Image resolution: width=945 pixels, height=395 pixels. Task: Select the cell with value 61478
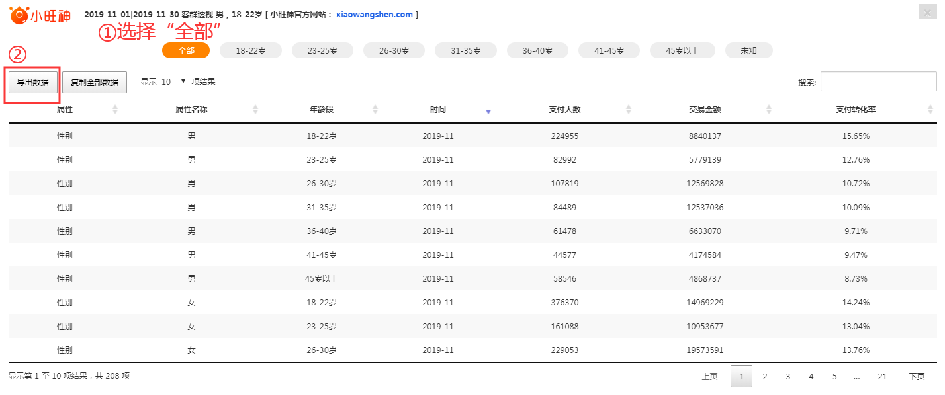click(x=565, y=231)
